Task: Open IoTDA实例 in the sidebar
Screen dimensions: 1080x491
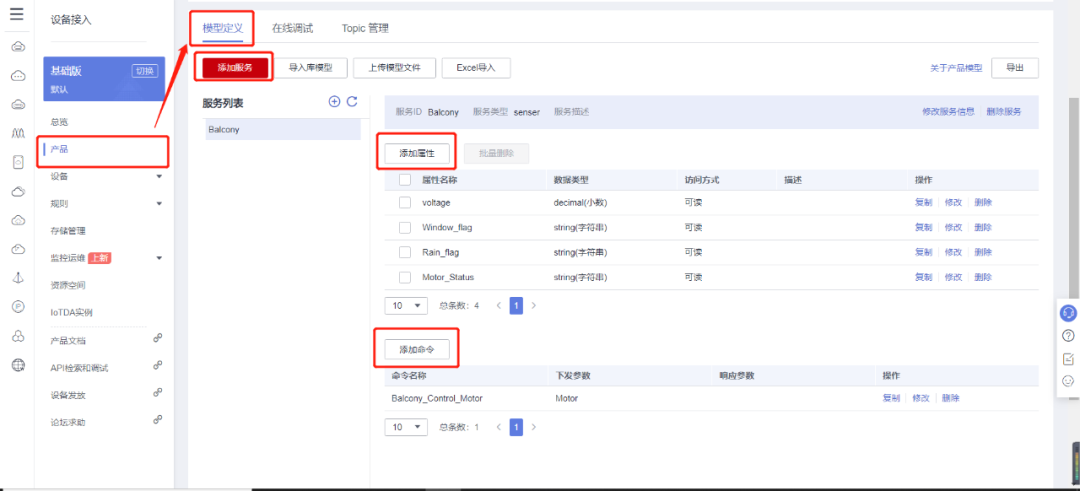Action: pos(72,313)
